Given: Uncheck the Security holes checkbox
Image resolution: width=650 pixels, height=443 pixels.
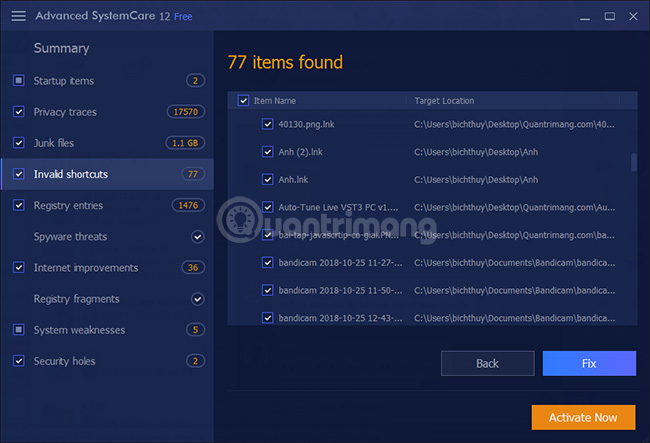Looking at the screenshot, I should [x=19, y=361].
